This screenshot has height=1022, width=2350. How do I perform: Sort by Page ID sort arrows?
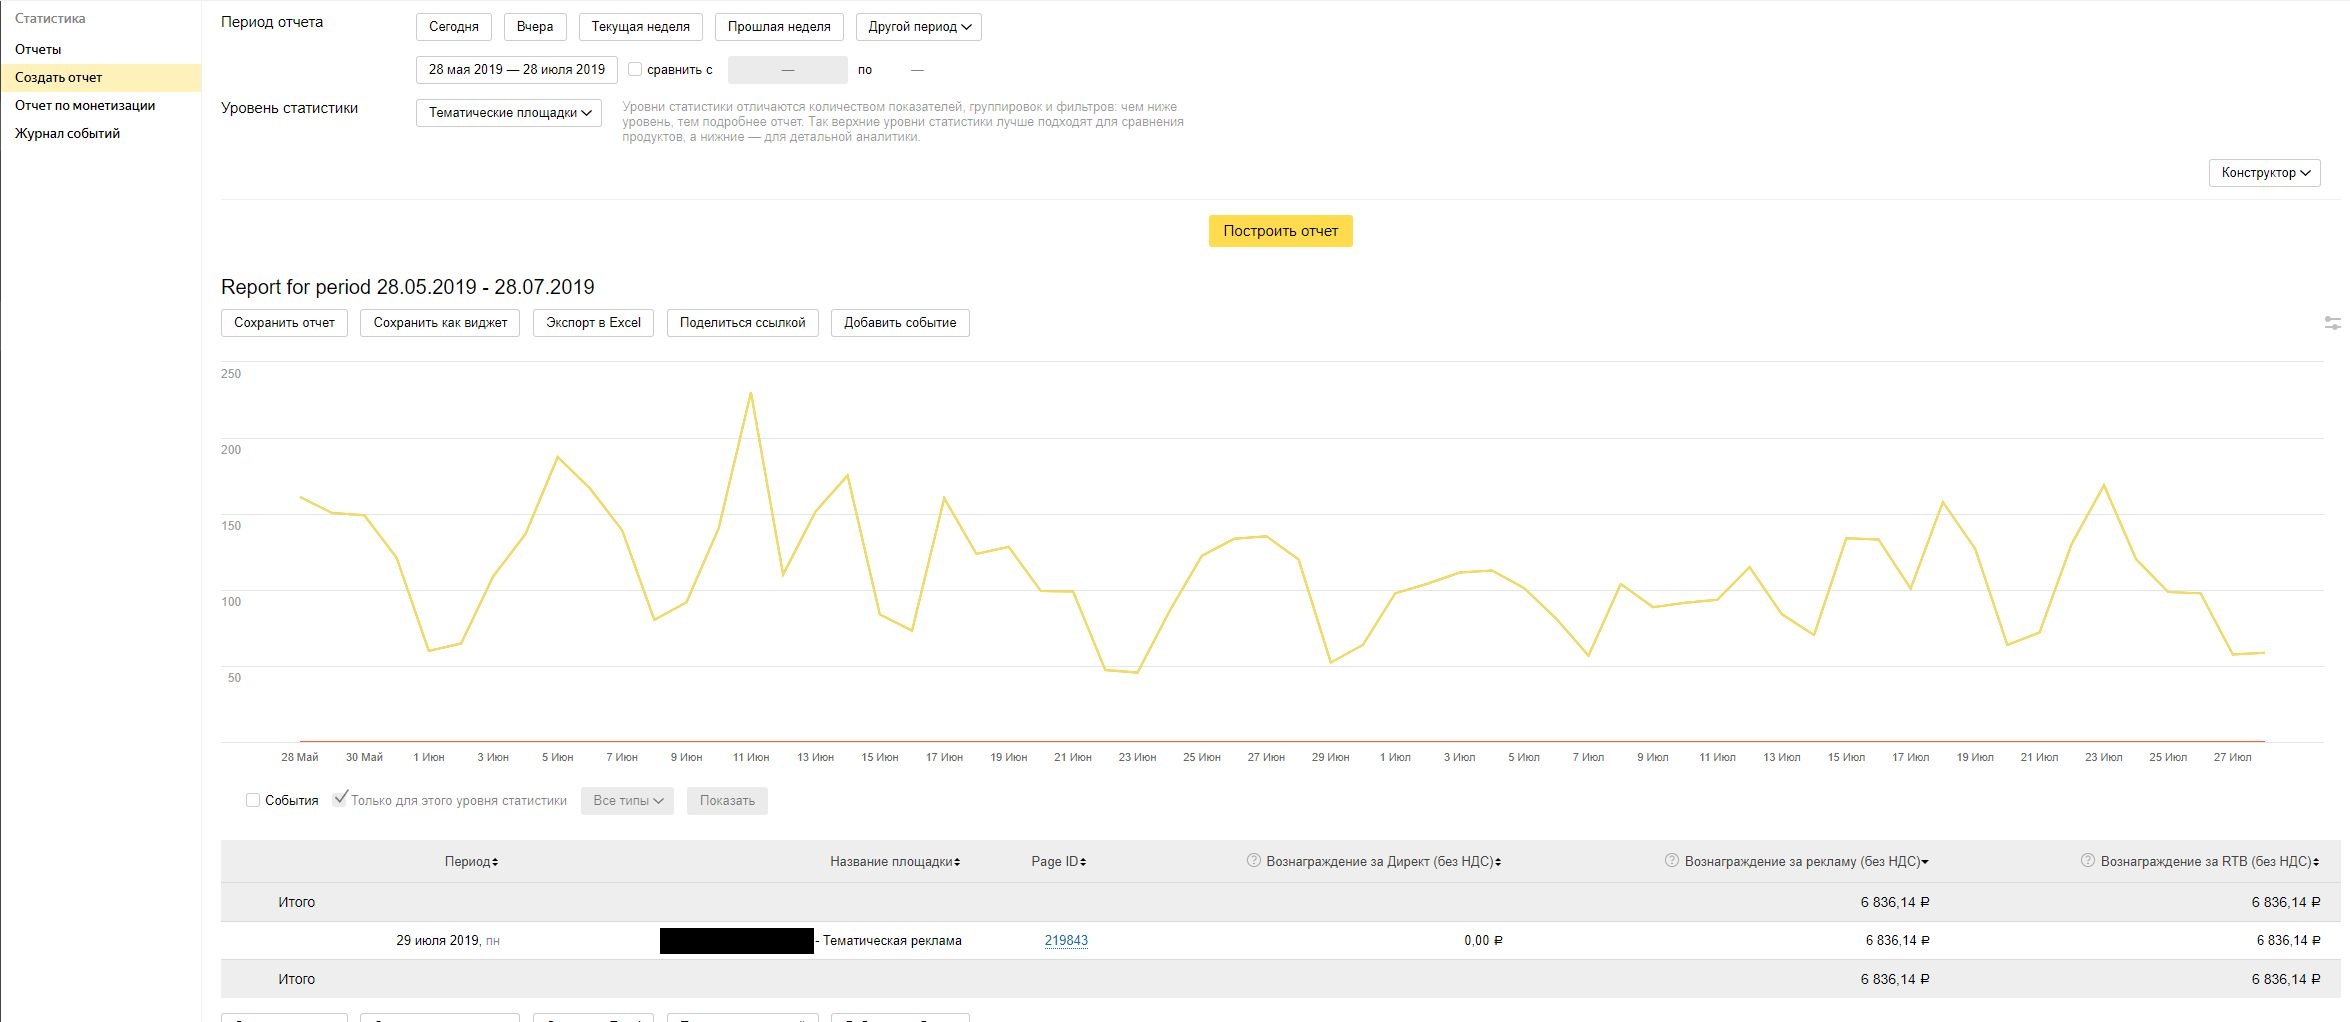point(1083,862)
